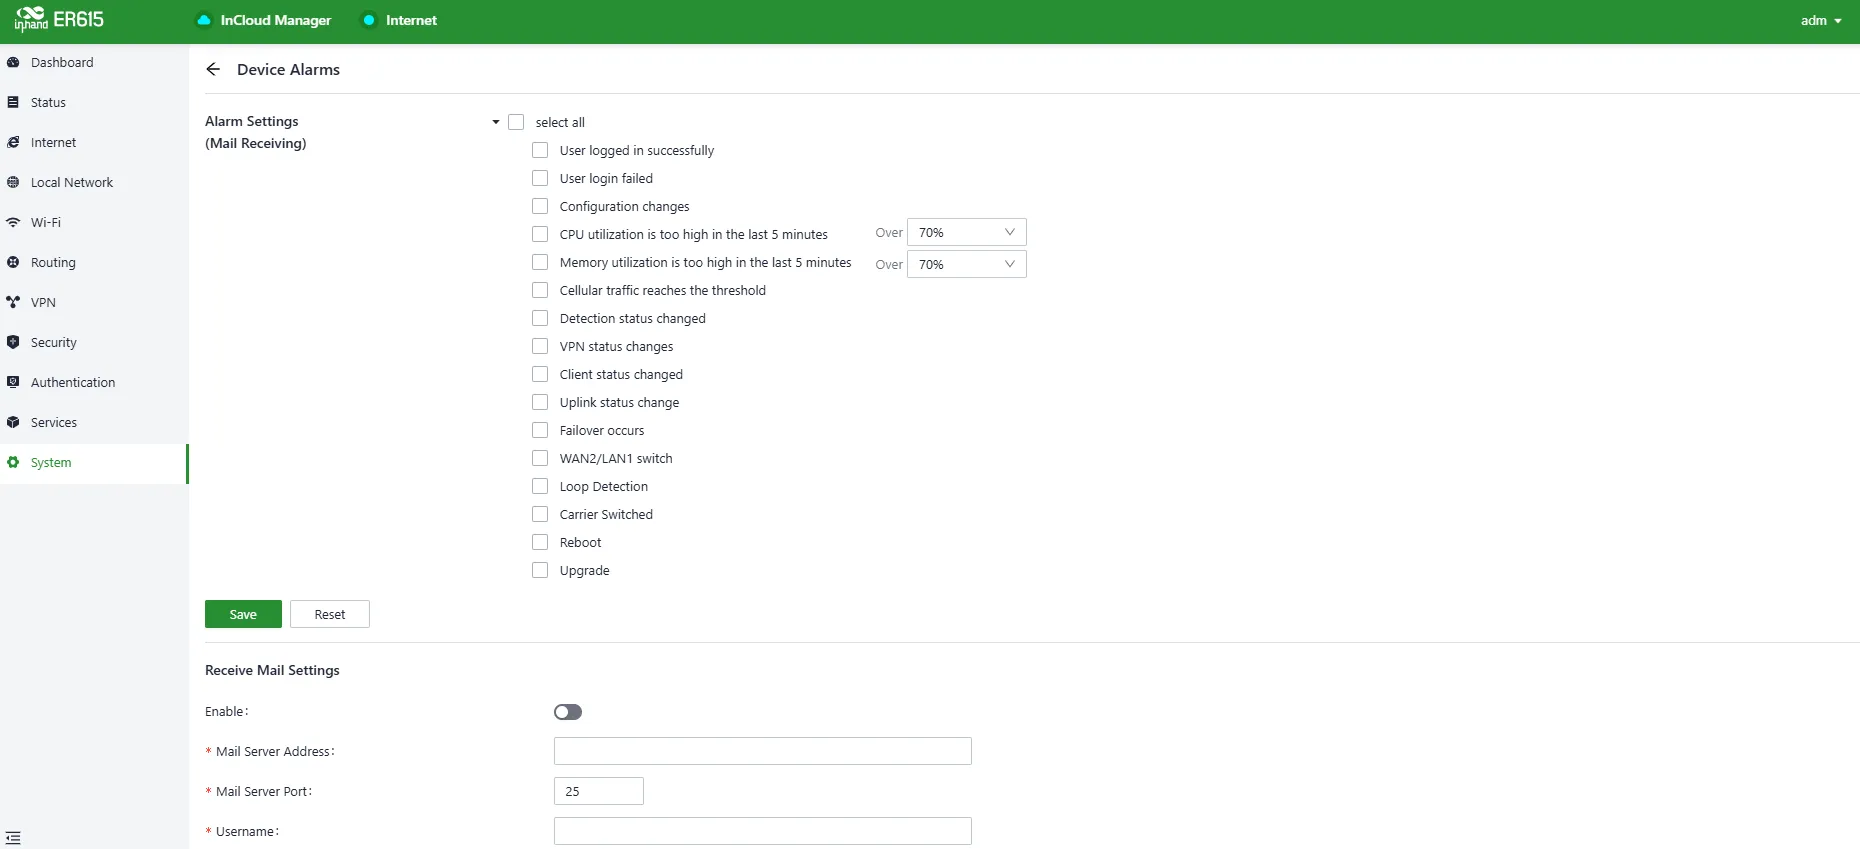Open the Memory utilization threshold dropdown

pos(966,264)
